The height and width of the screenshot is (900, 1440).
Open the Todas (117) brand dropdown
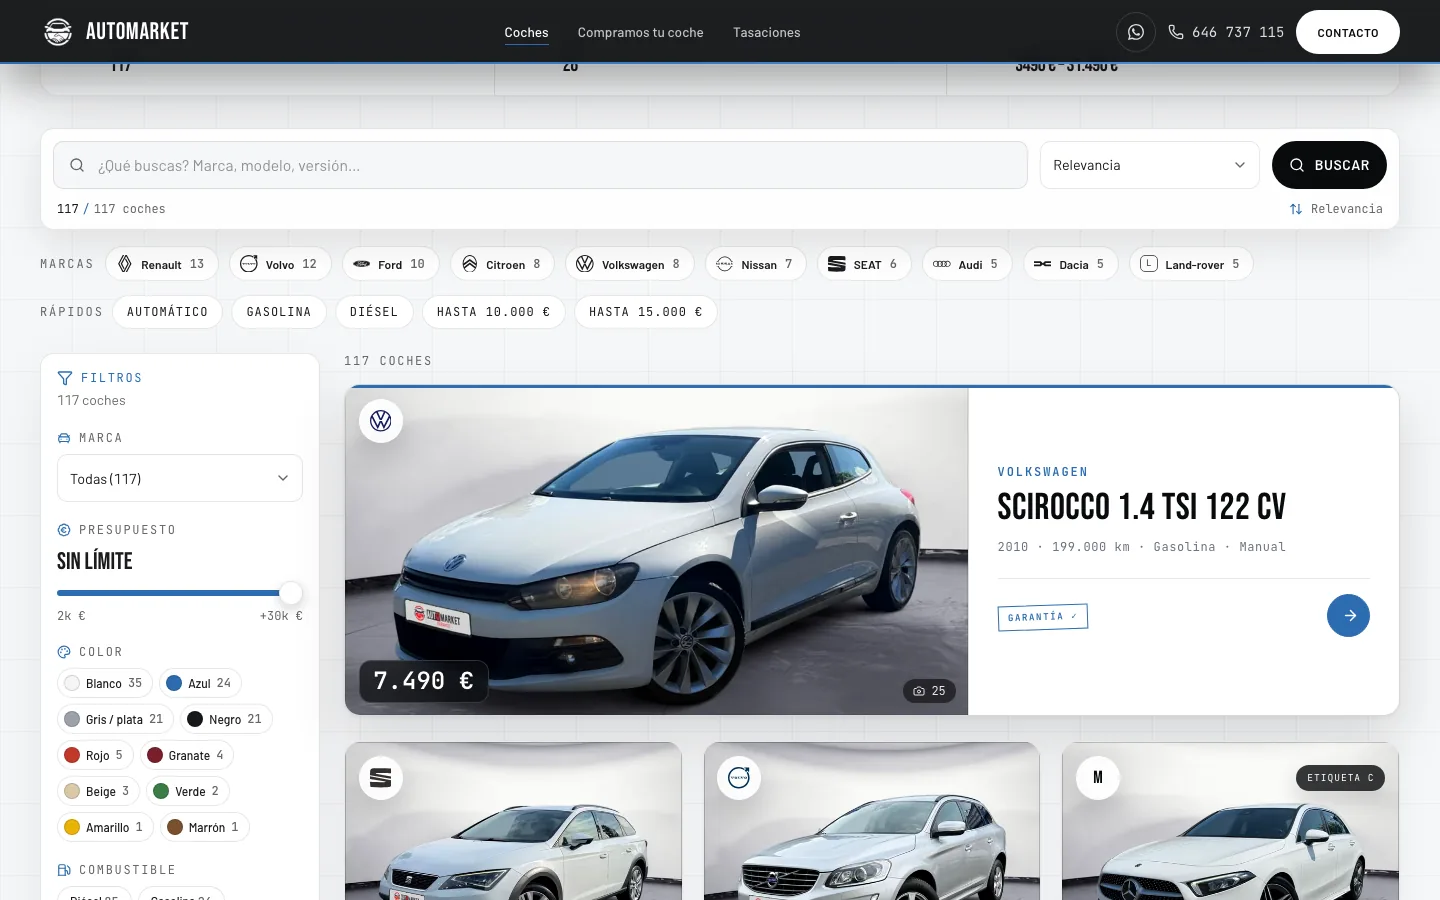click(180, 478)
